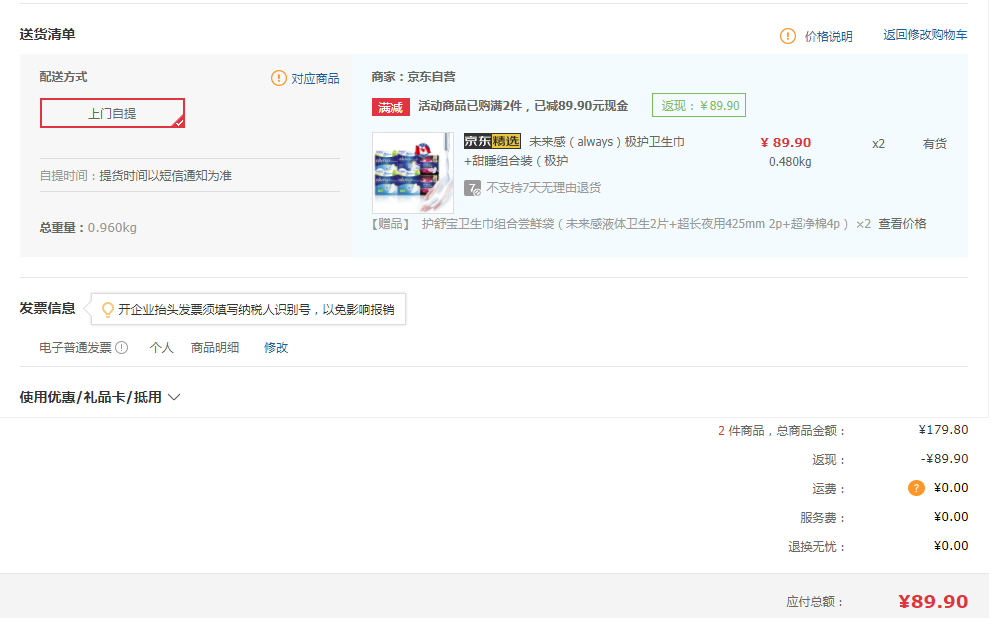The image size is (992, 618).
Task: Open the sanitary pad product thumbnail
Action: point(412,172)
